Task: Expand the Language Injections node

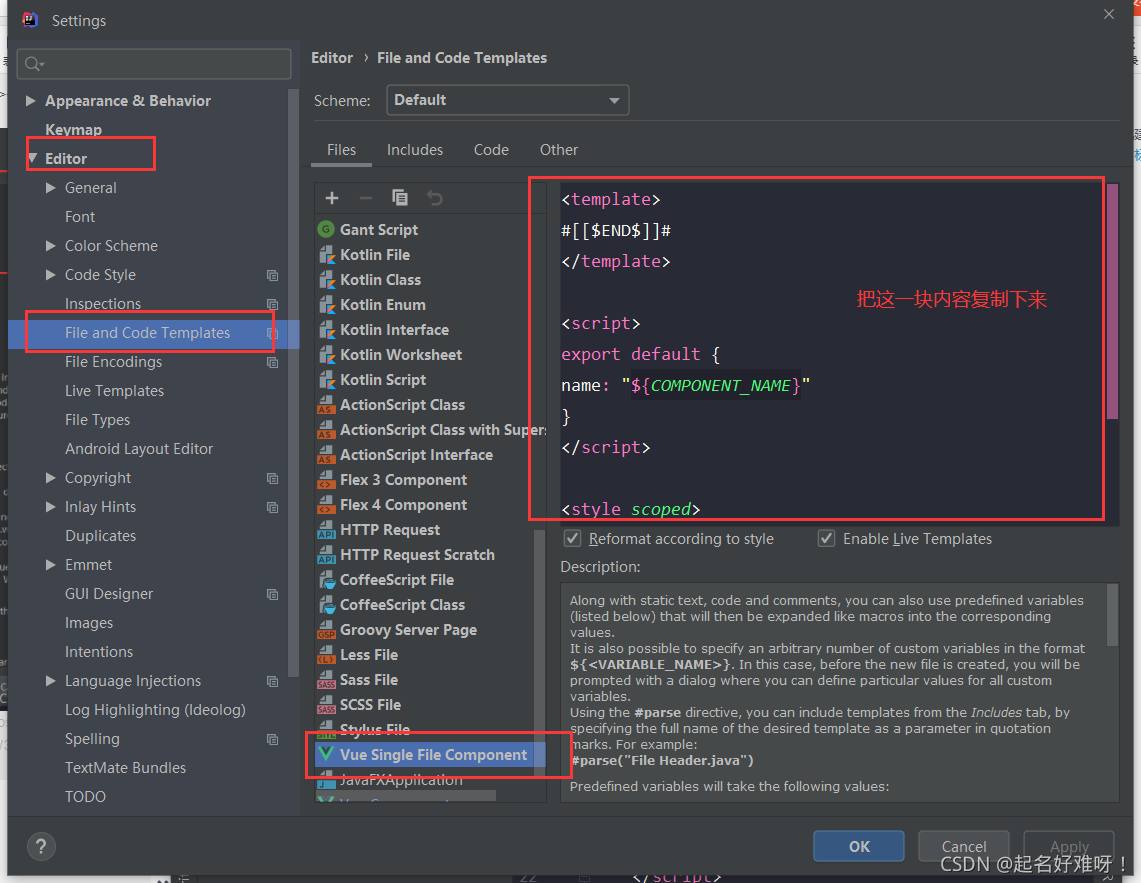Action: (50, 681)
